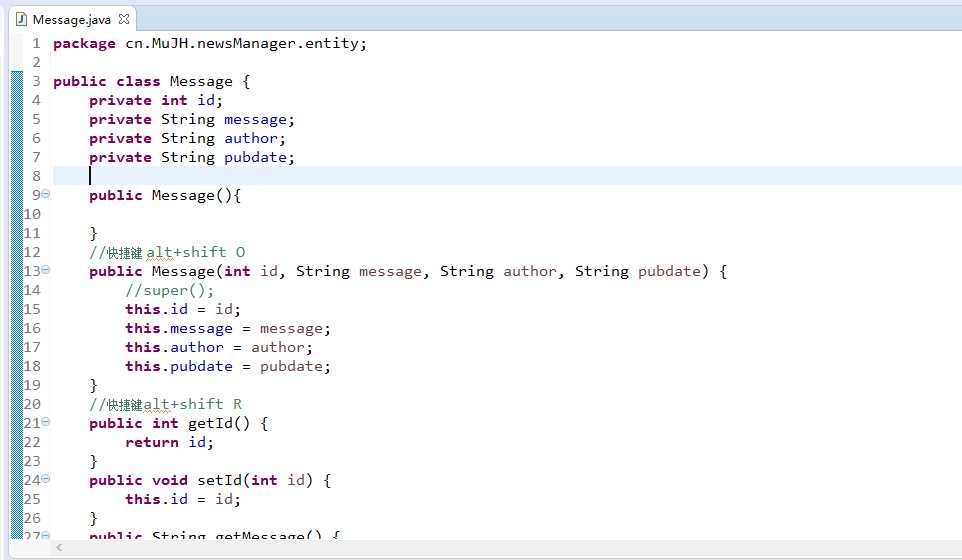
Task: Collapse the getMessage method at line 27
Action: [x=45, y=535]
